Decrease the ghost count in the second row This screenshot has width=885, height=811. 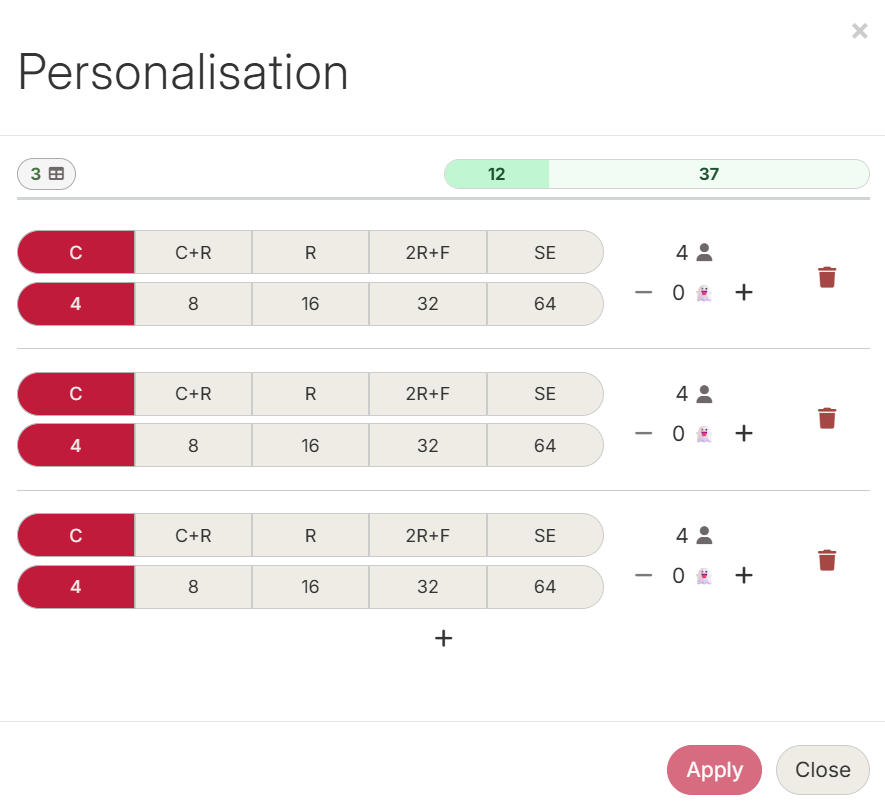coord(643,433)
